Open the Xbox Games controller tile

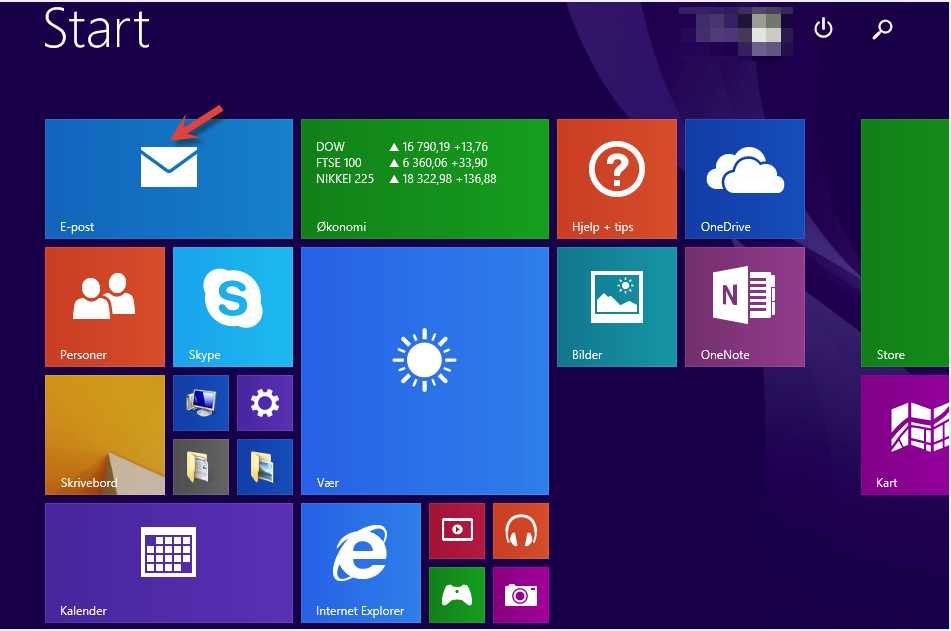tap(457, 595)
